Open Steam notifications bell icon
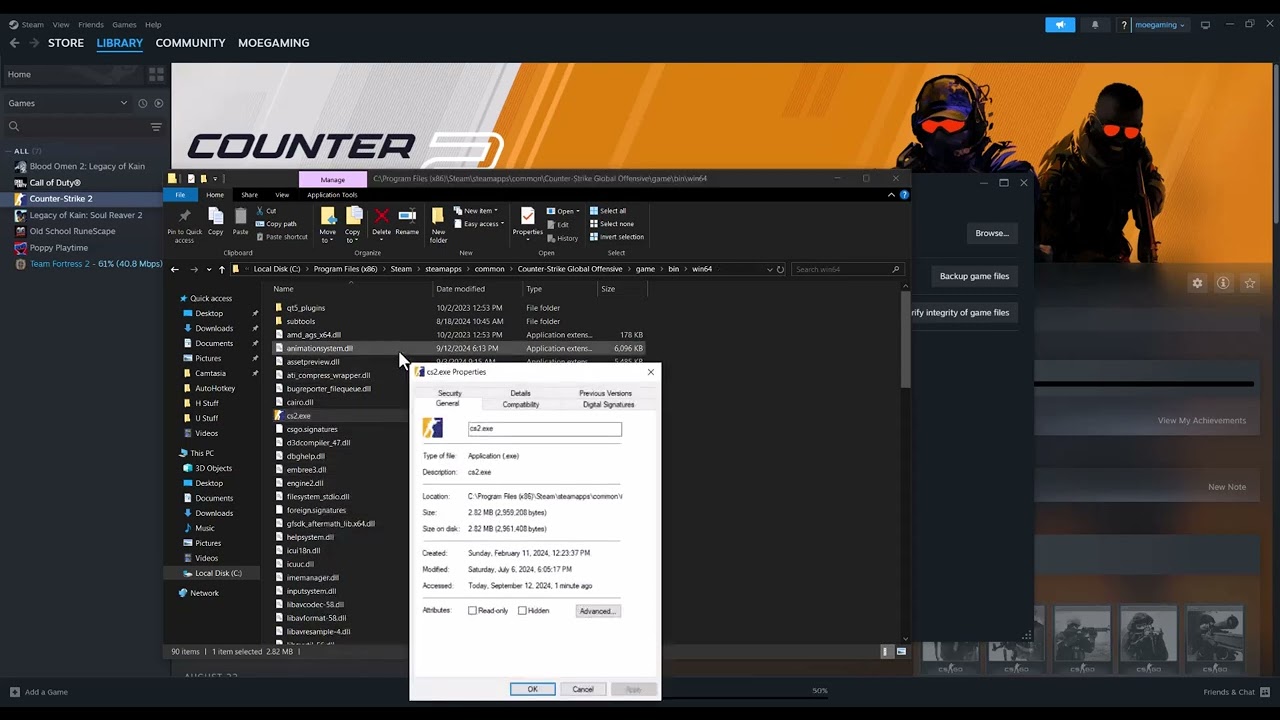Viewport: 1280px width, 720px height. click(1094, 25)
